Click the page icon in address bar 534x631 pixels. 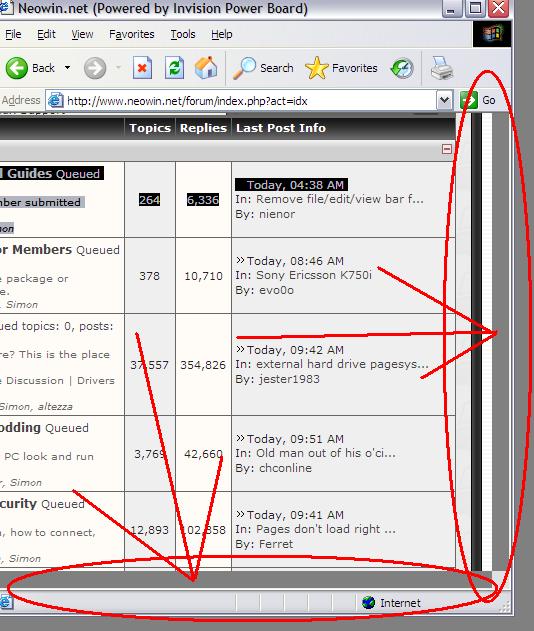56,100
